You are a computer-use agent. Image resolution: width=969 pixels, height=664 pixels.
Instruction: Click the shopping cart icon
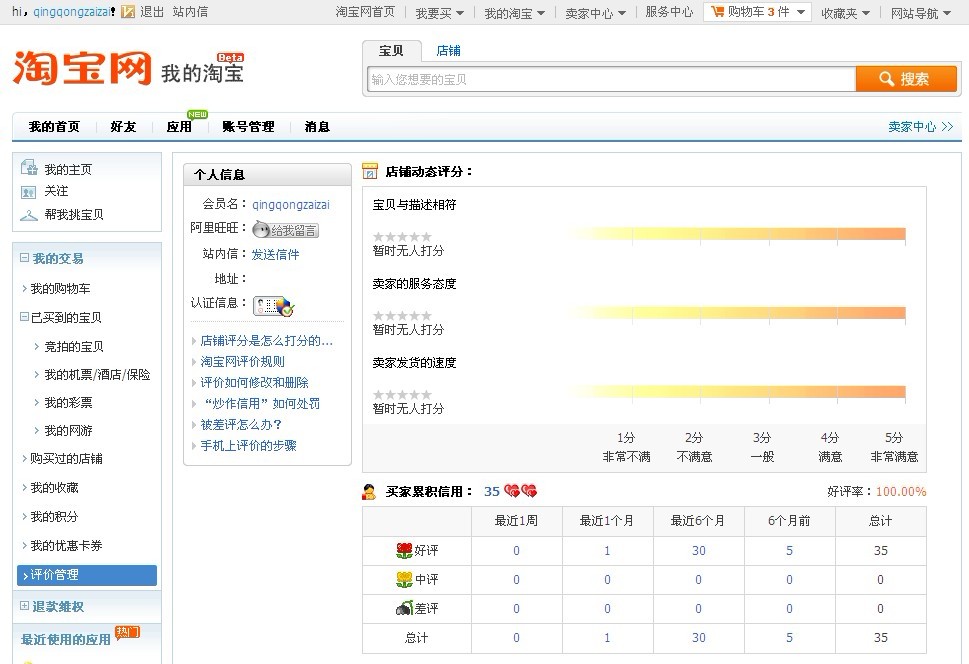point(716,12)
